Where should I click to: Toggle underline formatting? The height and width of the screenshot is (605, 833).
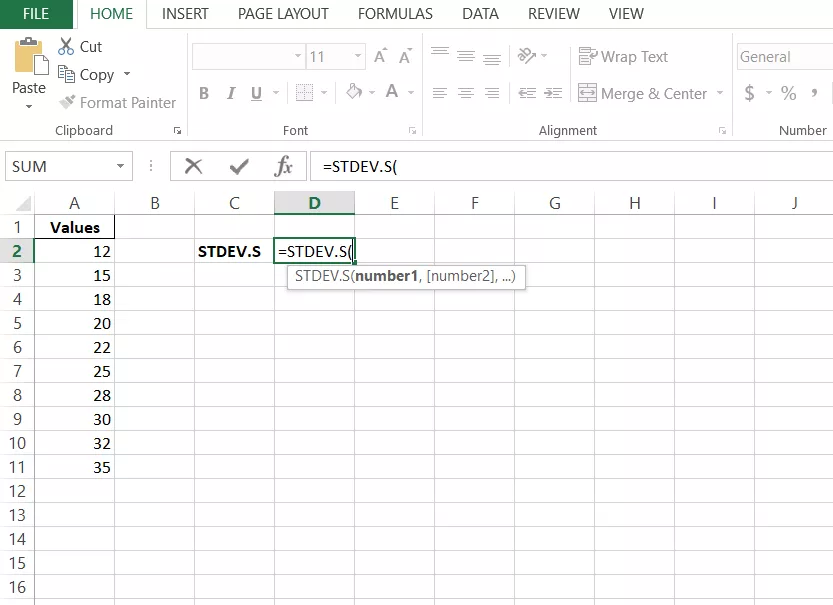pos(254,93)
